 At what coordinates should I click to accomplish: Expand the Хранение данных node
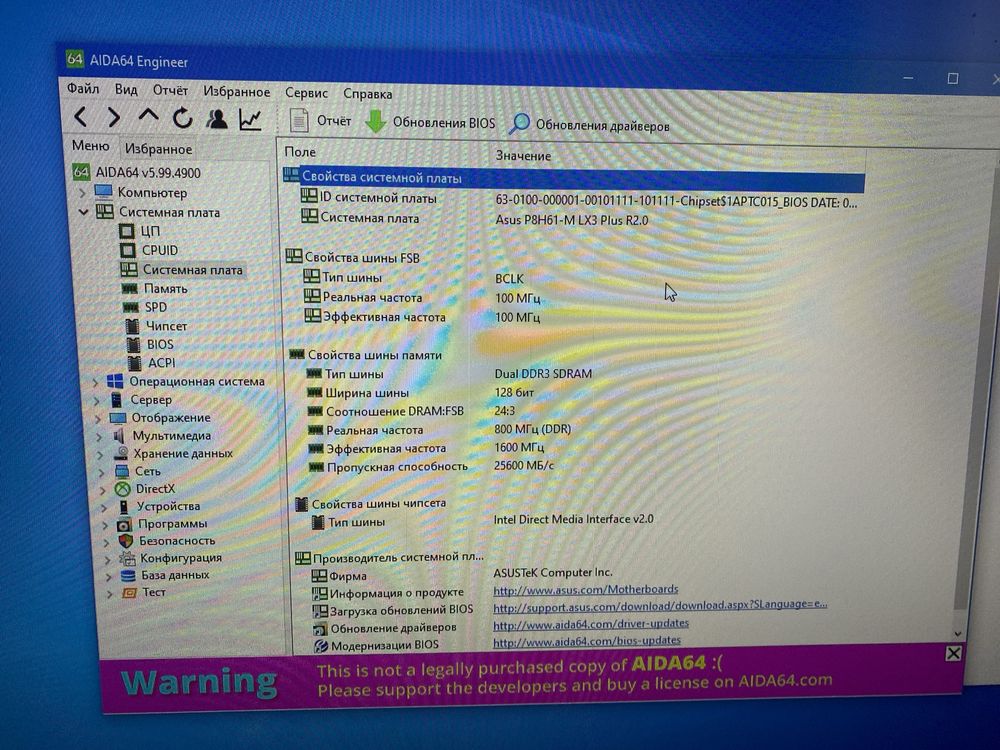pyautogui.click(x=101, y=455)
